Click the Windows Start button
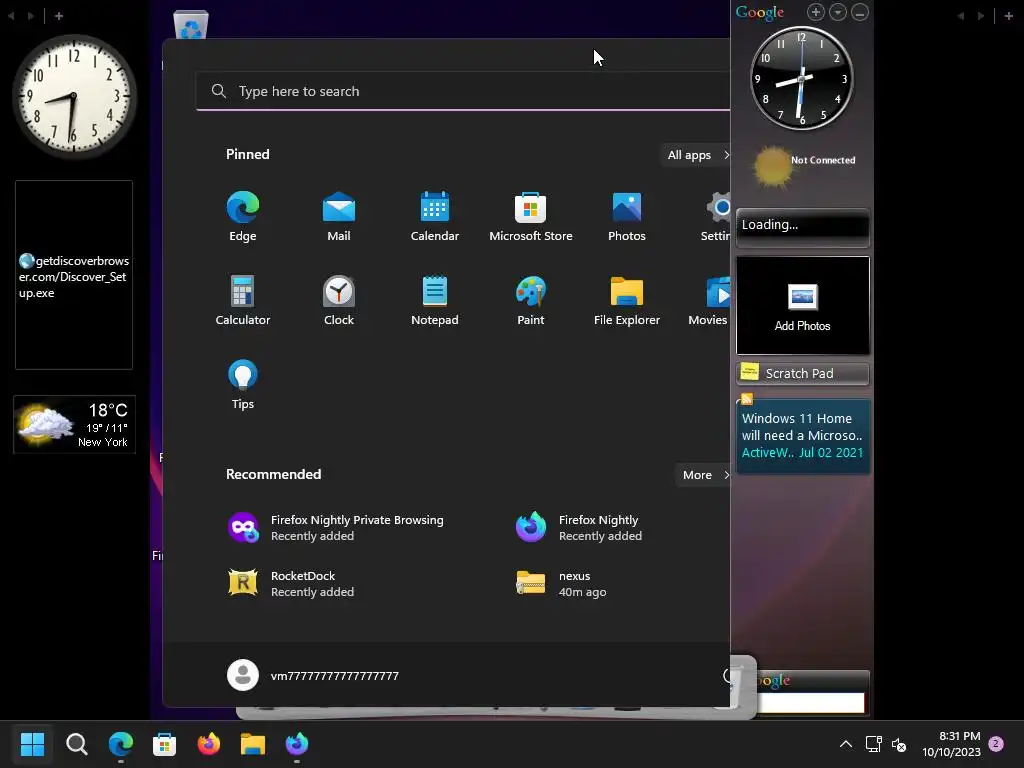 point(32,743)
